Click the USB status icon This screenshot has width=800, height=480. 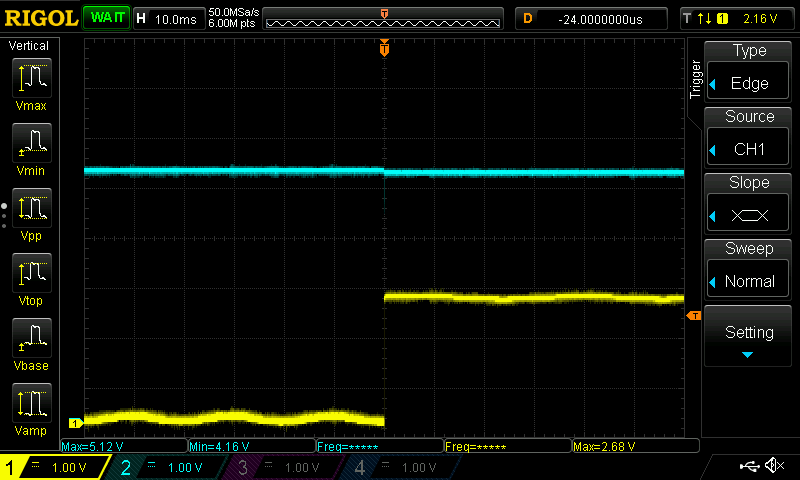[749, 466]
